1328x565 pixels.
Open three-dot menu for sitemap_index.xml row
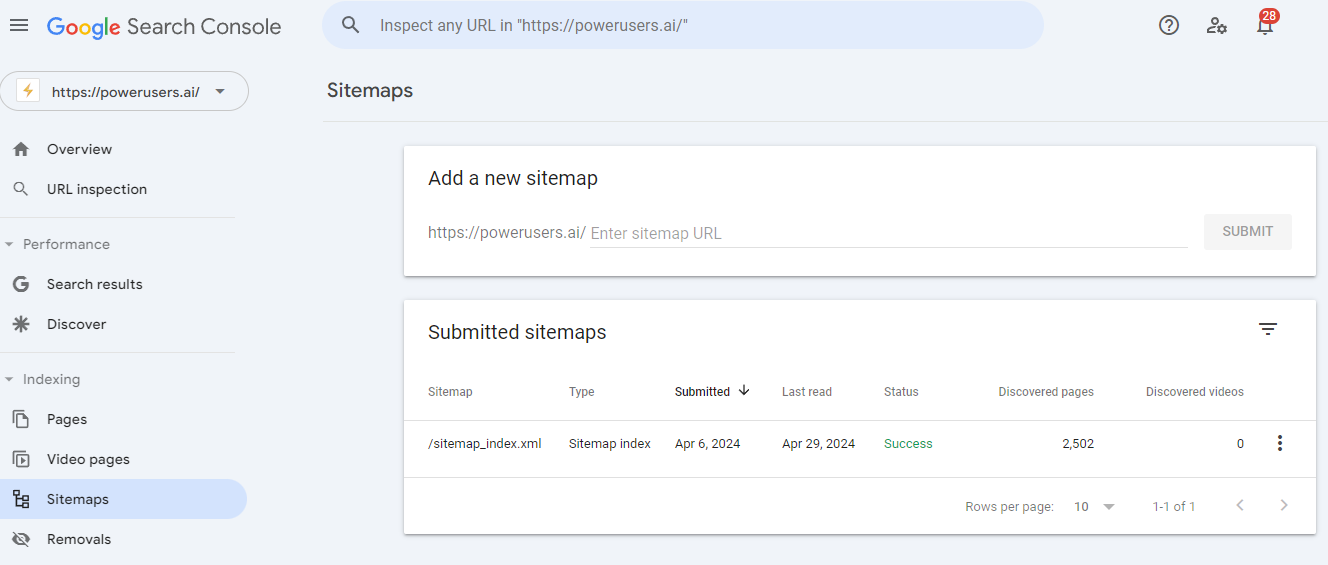point(1280,443)
